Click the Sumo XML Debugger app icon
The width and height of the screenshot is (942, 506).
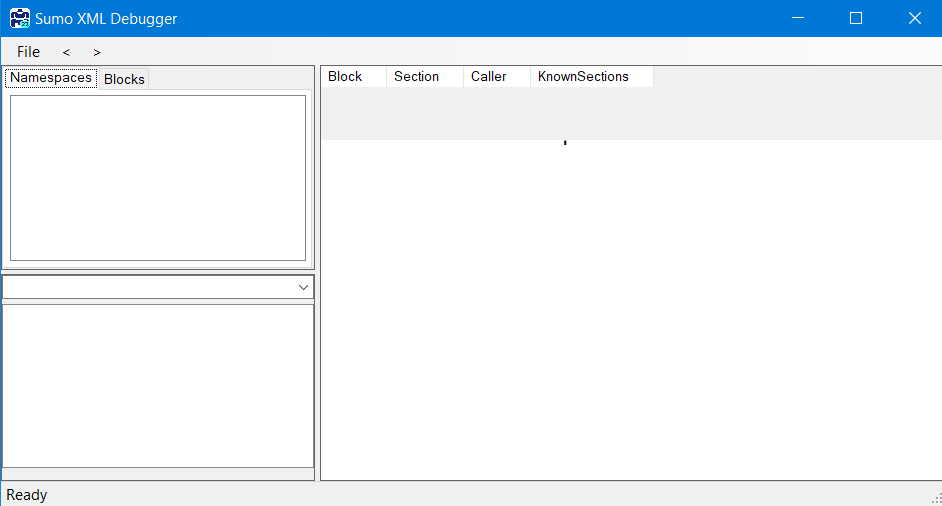(x=19, y=18)
